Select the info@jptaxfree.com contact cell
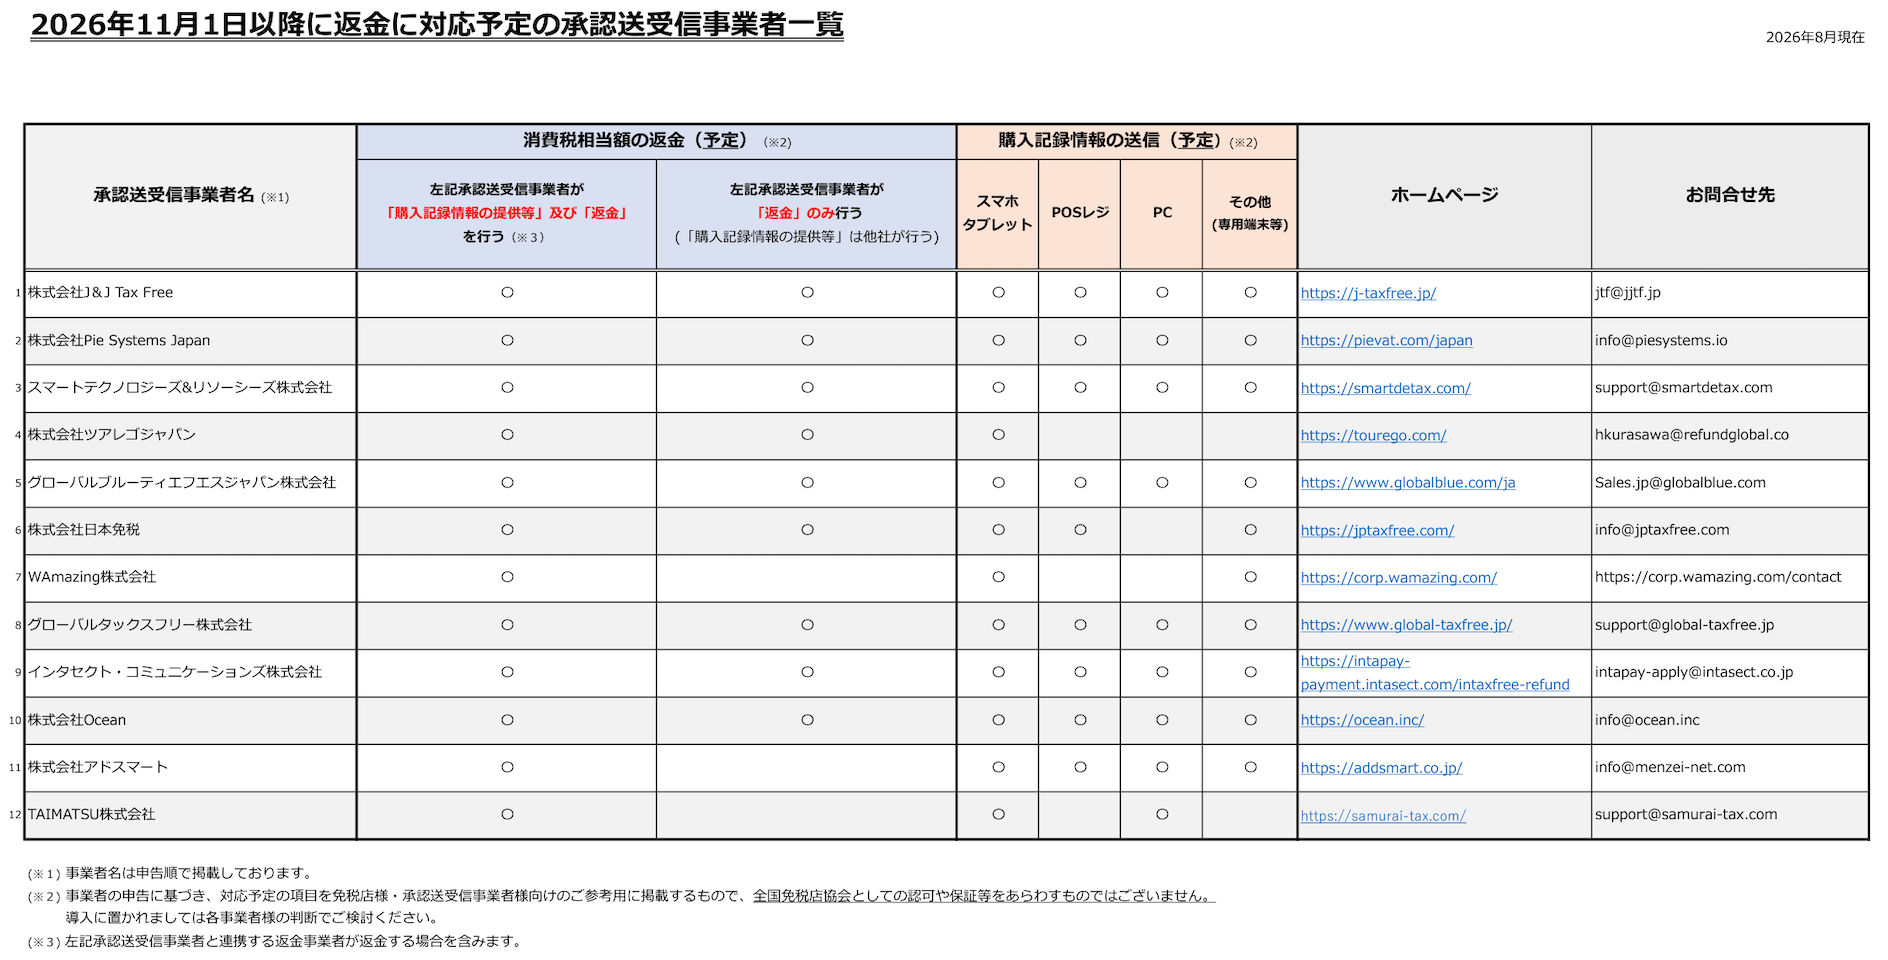Viewport: 1888px width, 960px height. click(x=1730, y=530)
